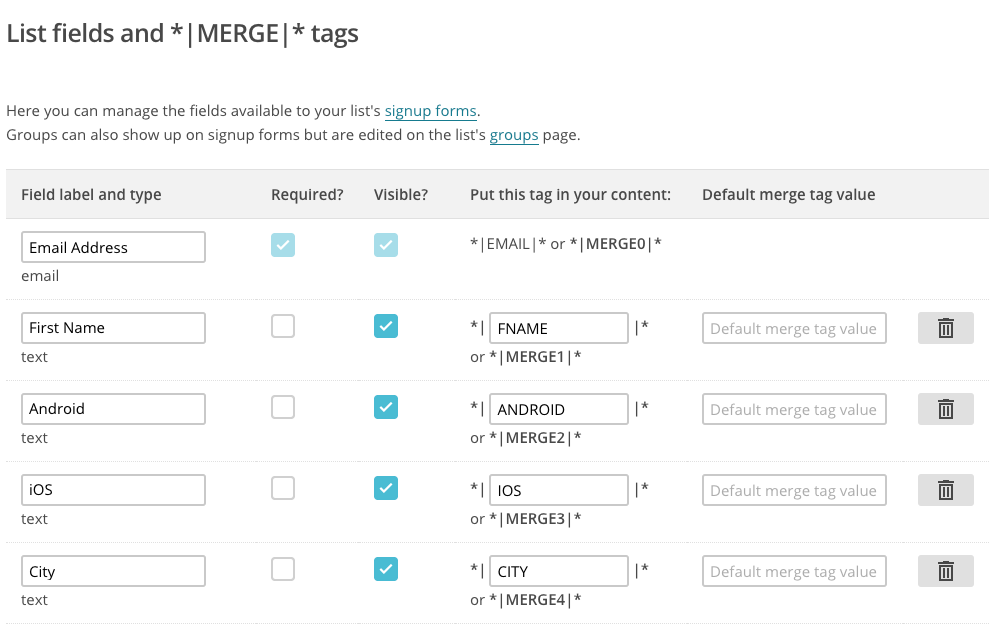Select the CITY merge tag input
The height and width of the screenshot is (637, 997).
click(x=558, y=571)
